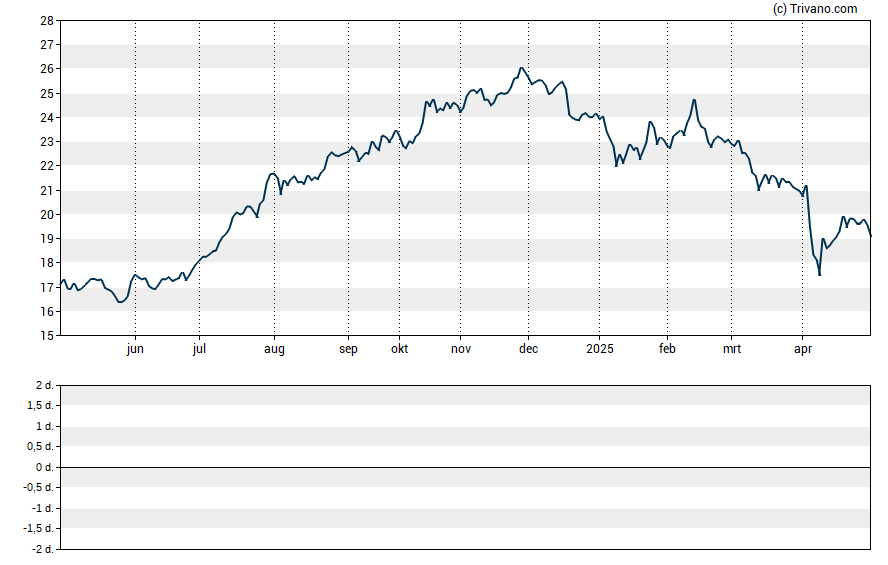Click the 'jun' month label on the x-axis
This screenshot has width=888, height=565.
point(135,349)
